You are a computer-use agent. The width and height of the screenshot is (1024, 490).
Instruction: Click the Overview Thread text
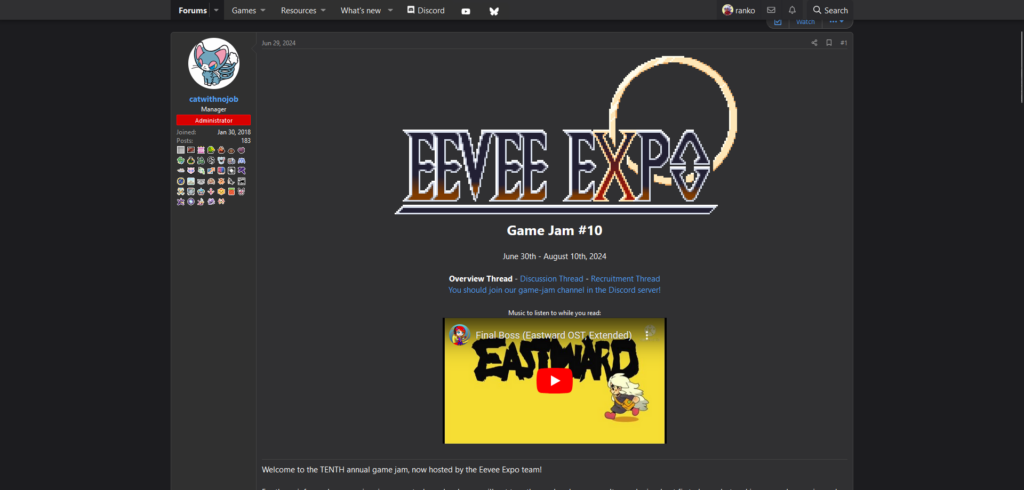[x=481, y=279]
